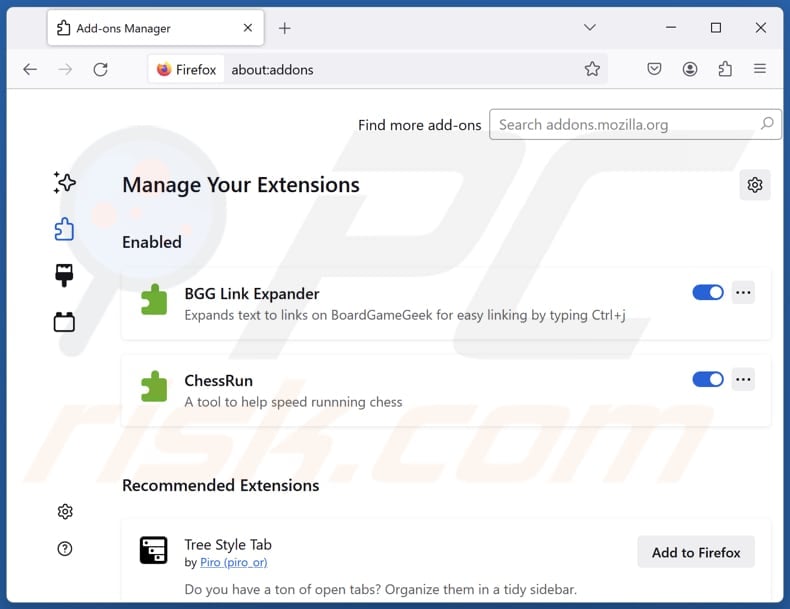
Task: Select the Extensions puzzle sidebar icon
Action: coord(65,229)
